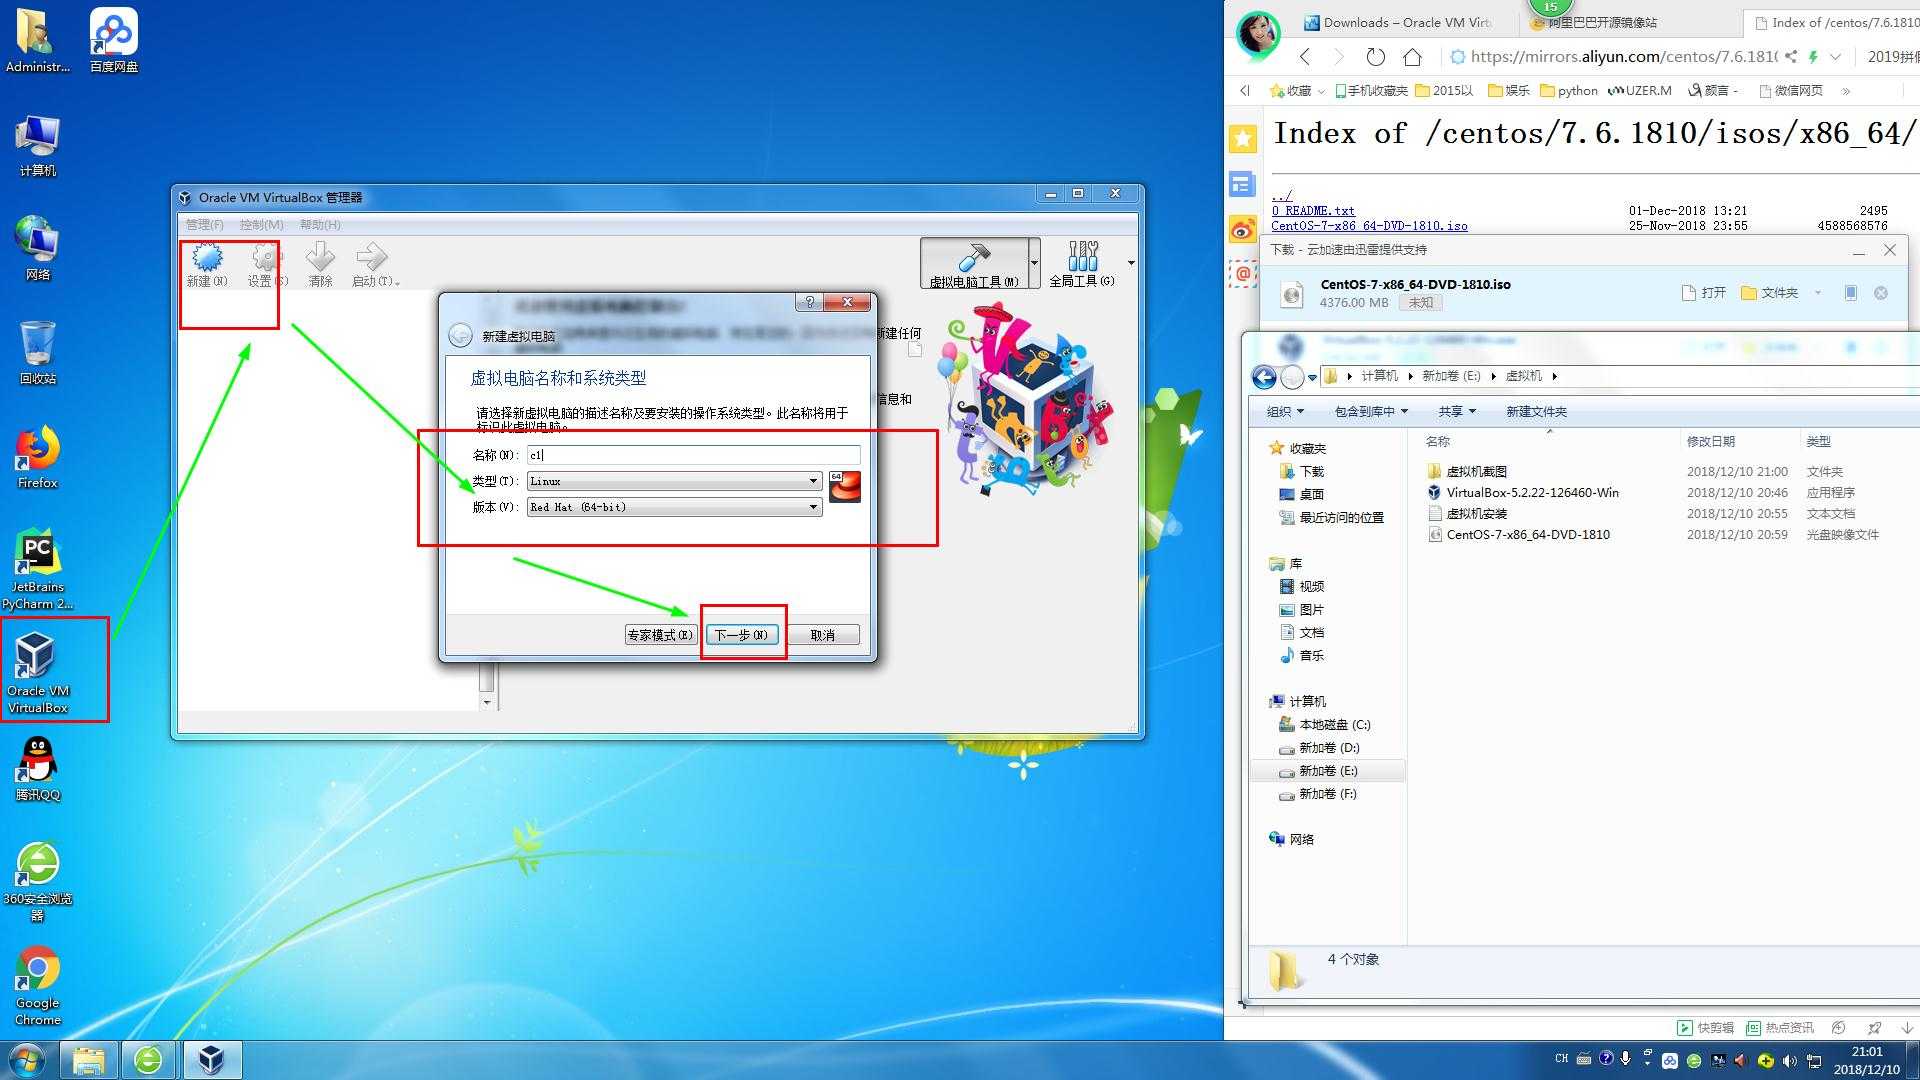Screen dimensions: 1920x1080
Task: Click the Weibo sidebar icon
Action: (1243, 230)
